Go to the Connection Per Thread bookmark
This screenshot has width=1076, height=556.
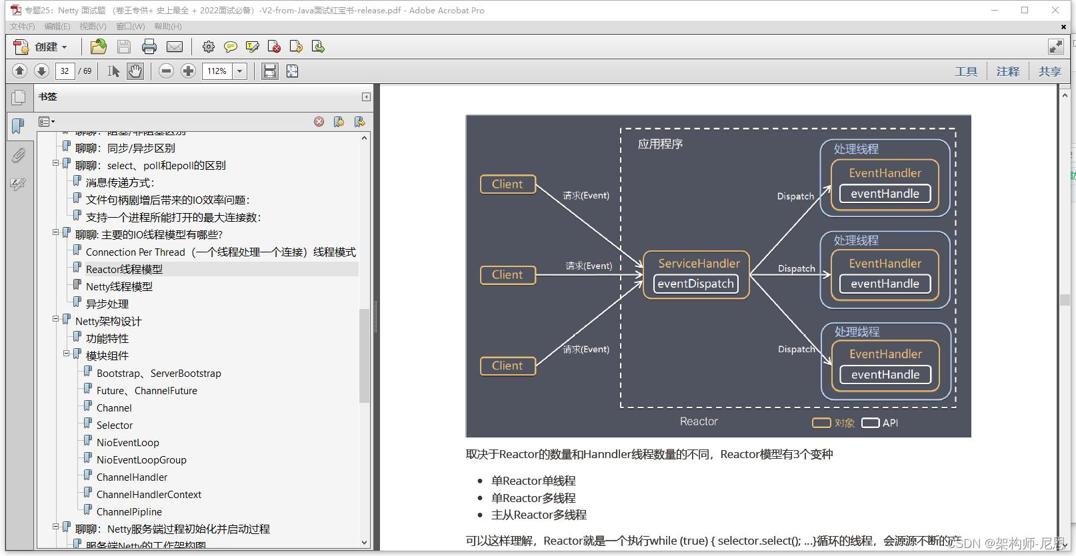point(220,252)
